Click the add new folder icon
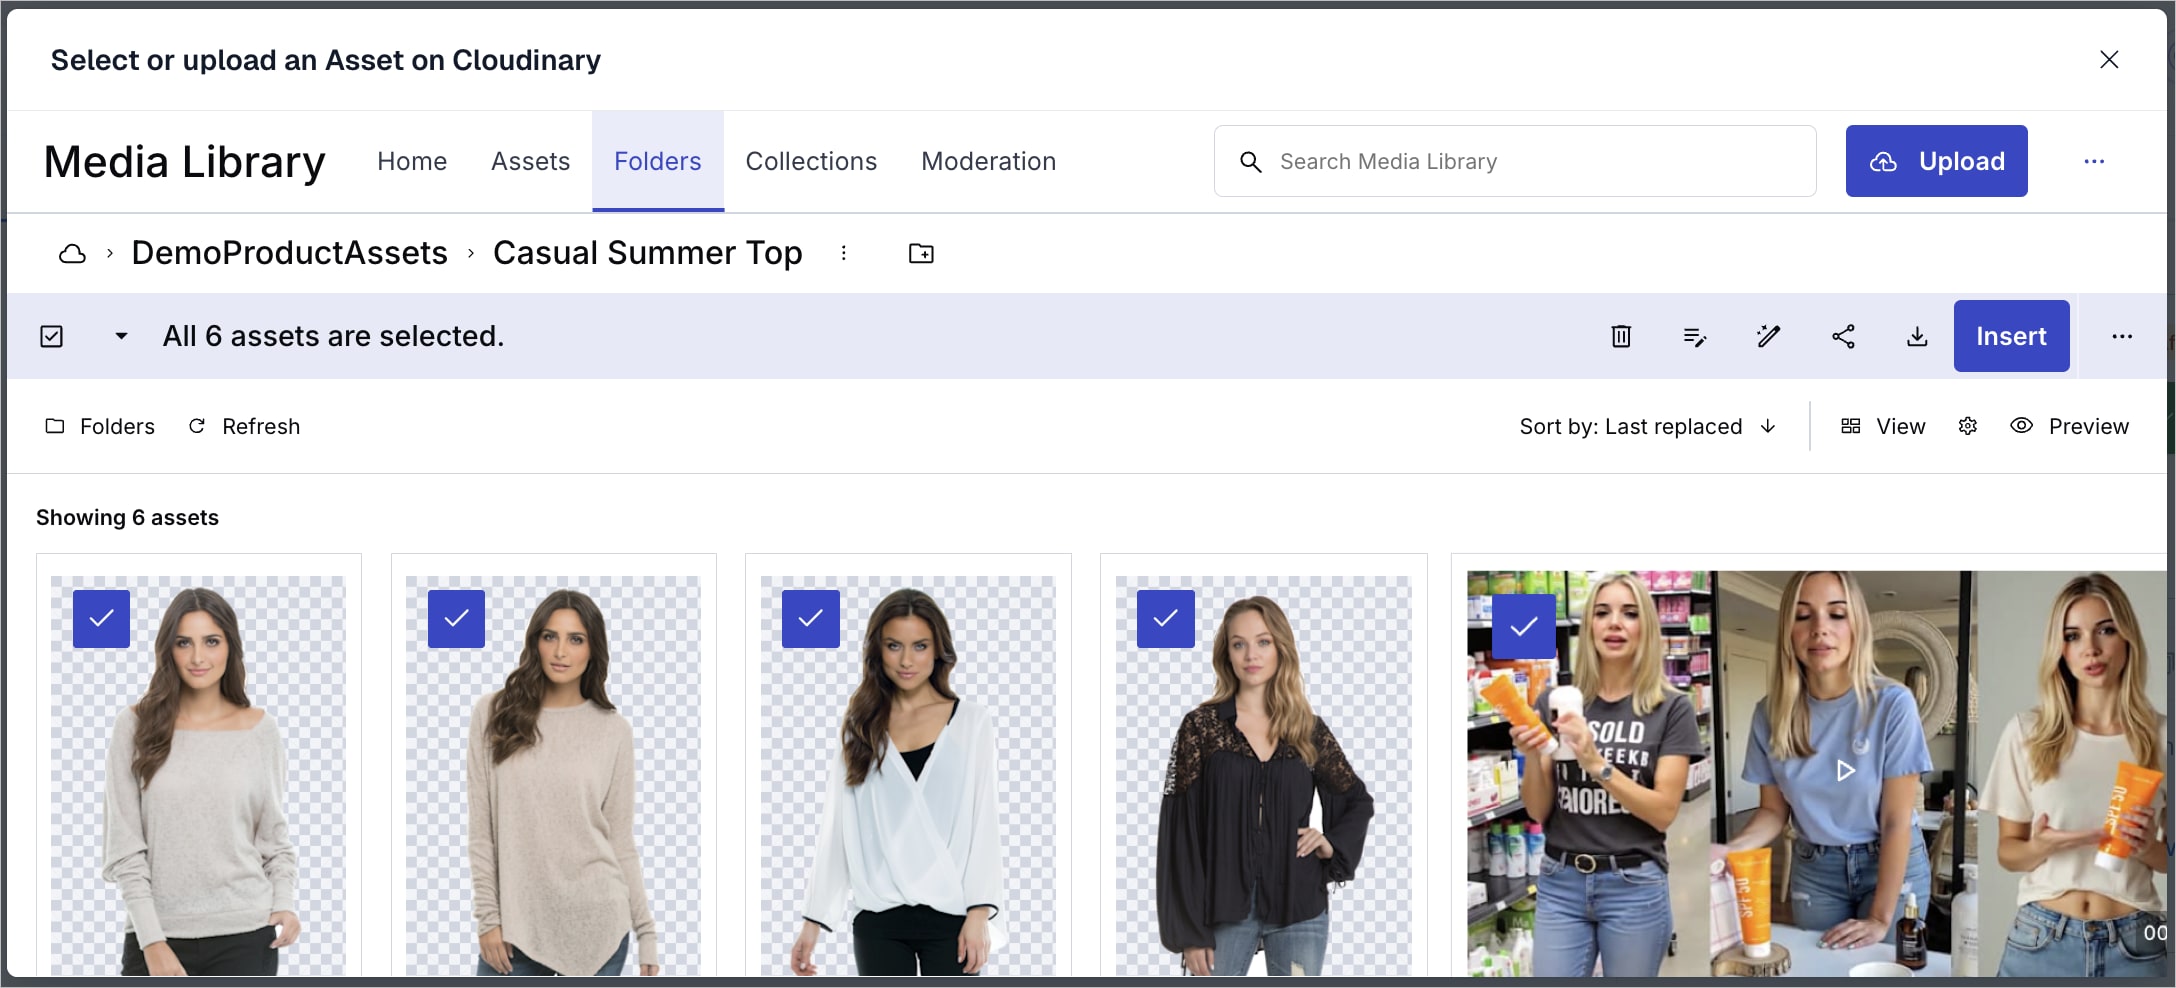 coord(921,254)
